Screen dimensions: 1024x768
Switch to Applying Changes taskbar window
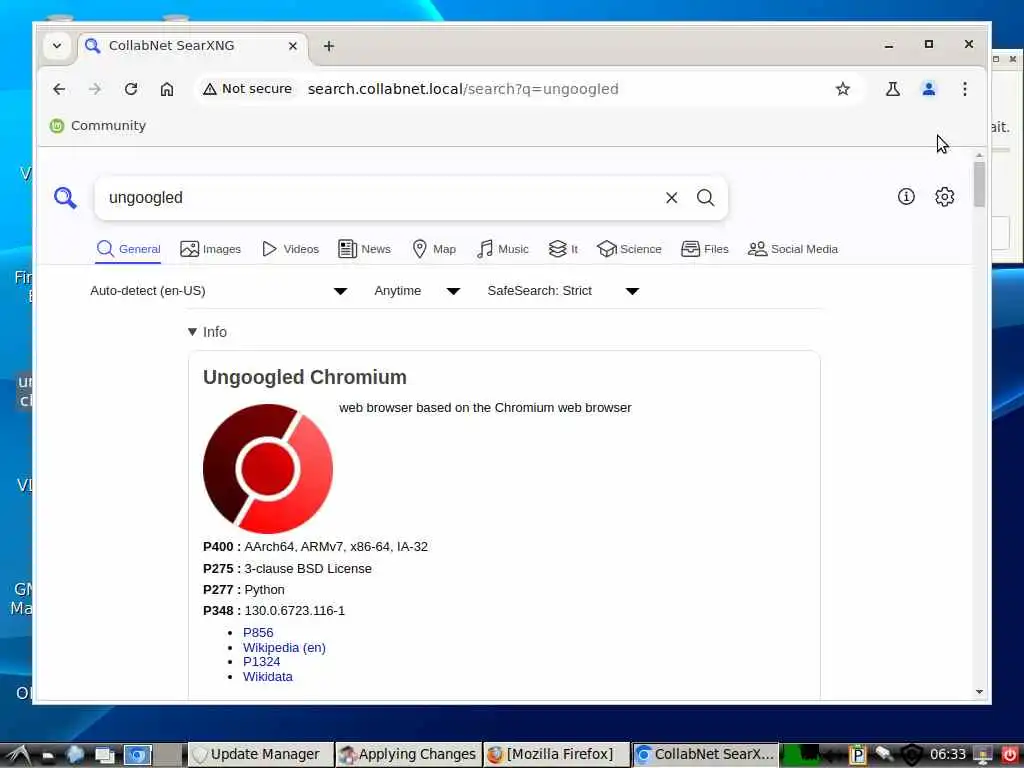[x=409, y=754]
